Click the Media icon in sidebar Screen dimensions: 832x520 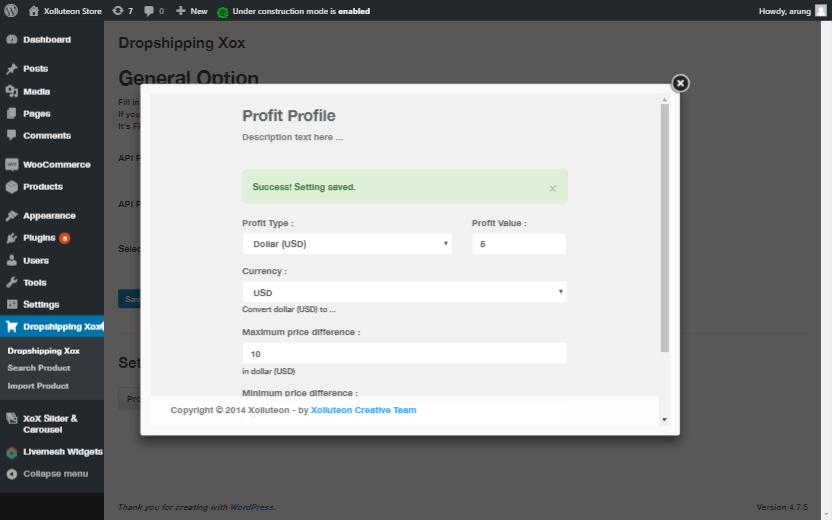[x=12, y=91]
